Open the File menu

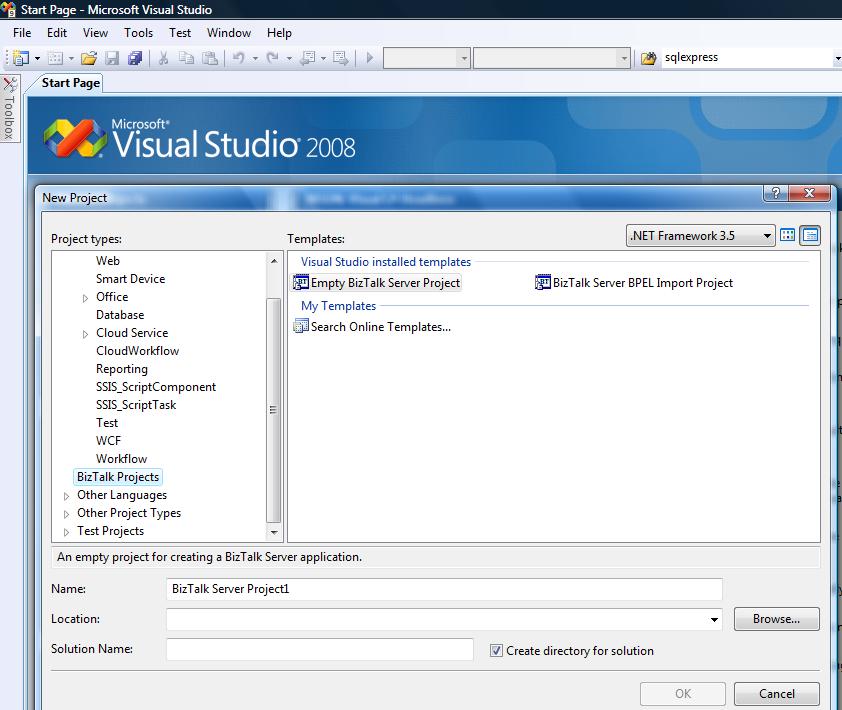pyautogui.click(x=22, y=33)
